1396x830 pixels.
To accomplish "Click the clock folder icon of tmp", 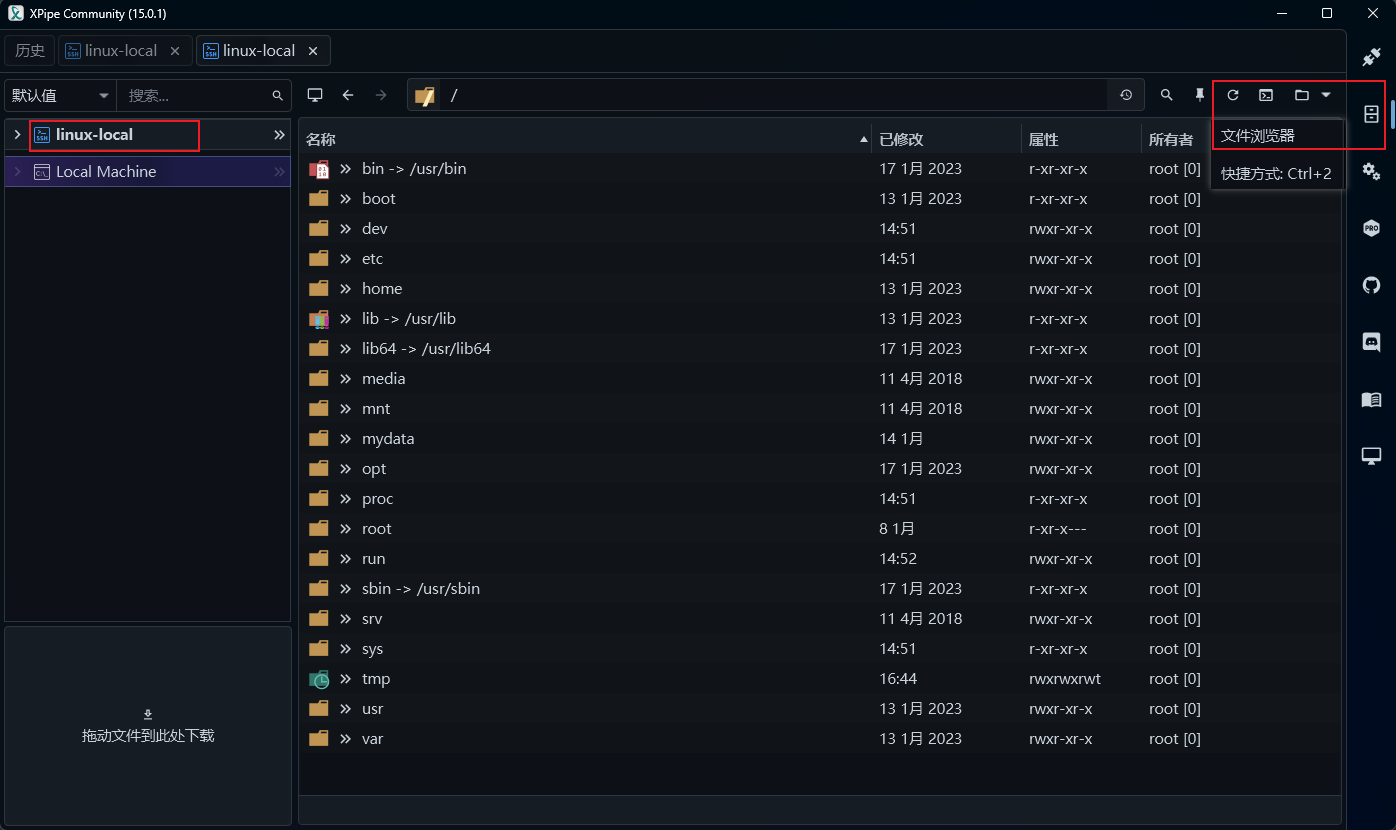I will pyautogui.click(x=319, y=679).
